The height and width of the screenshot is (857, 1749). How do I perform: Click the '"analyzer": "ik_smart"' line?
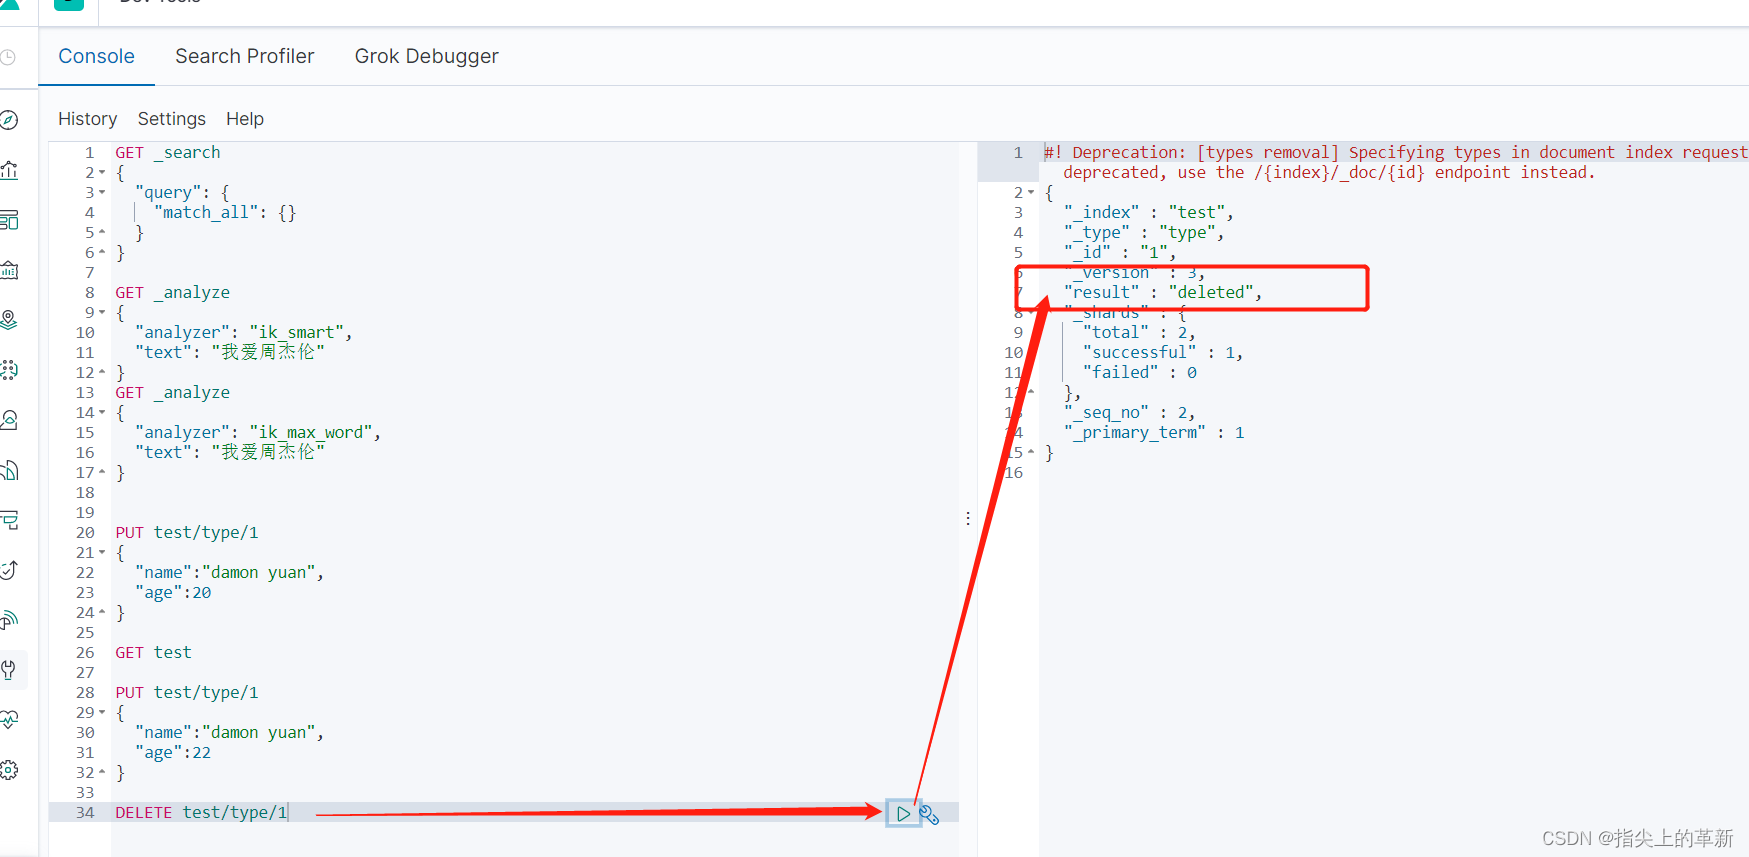click(243, 332)
